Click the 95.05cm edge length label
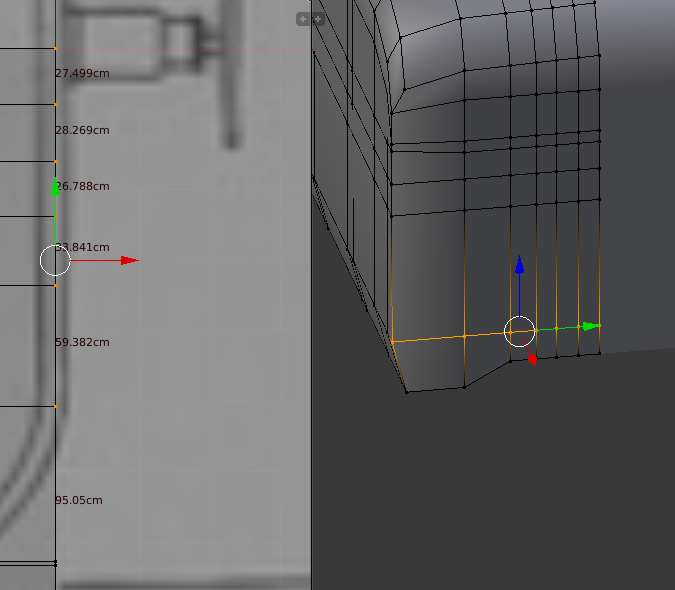 coord(79,500)
